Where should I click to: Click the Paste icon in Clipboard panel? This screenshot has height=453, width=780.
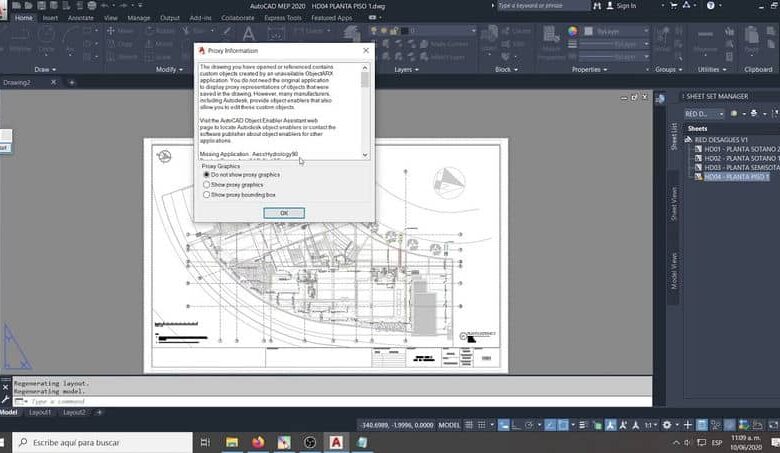[751, 35]
